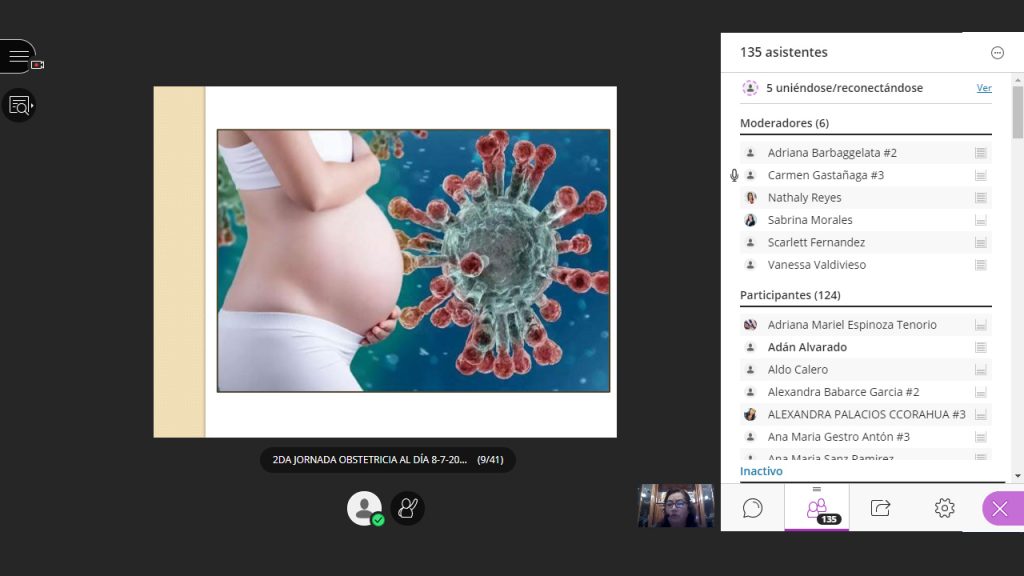The image size is (1024, 576).
Task: Open my settings gear icon
Action: [944, 507]
